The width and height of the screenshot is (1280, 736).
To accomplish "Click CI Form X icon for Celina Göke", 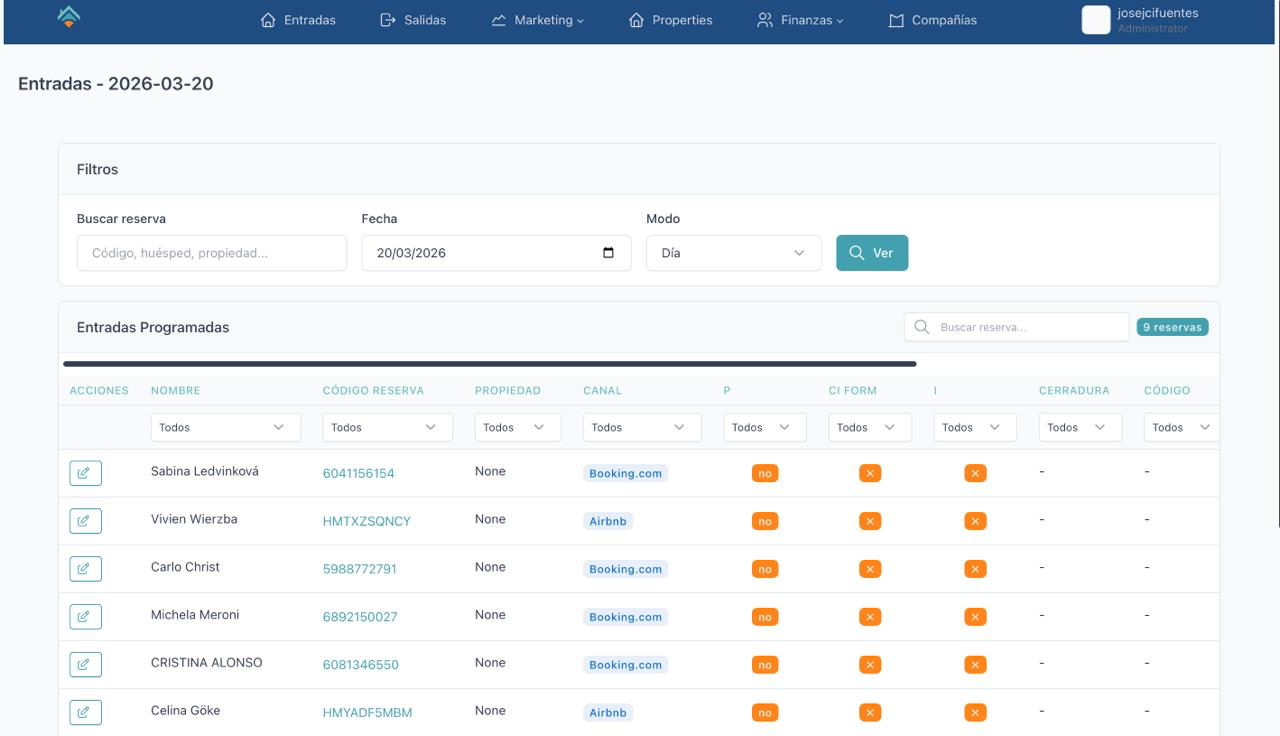I will (870, 713).
